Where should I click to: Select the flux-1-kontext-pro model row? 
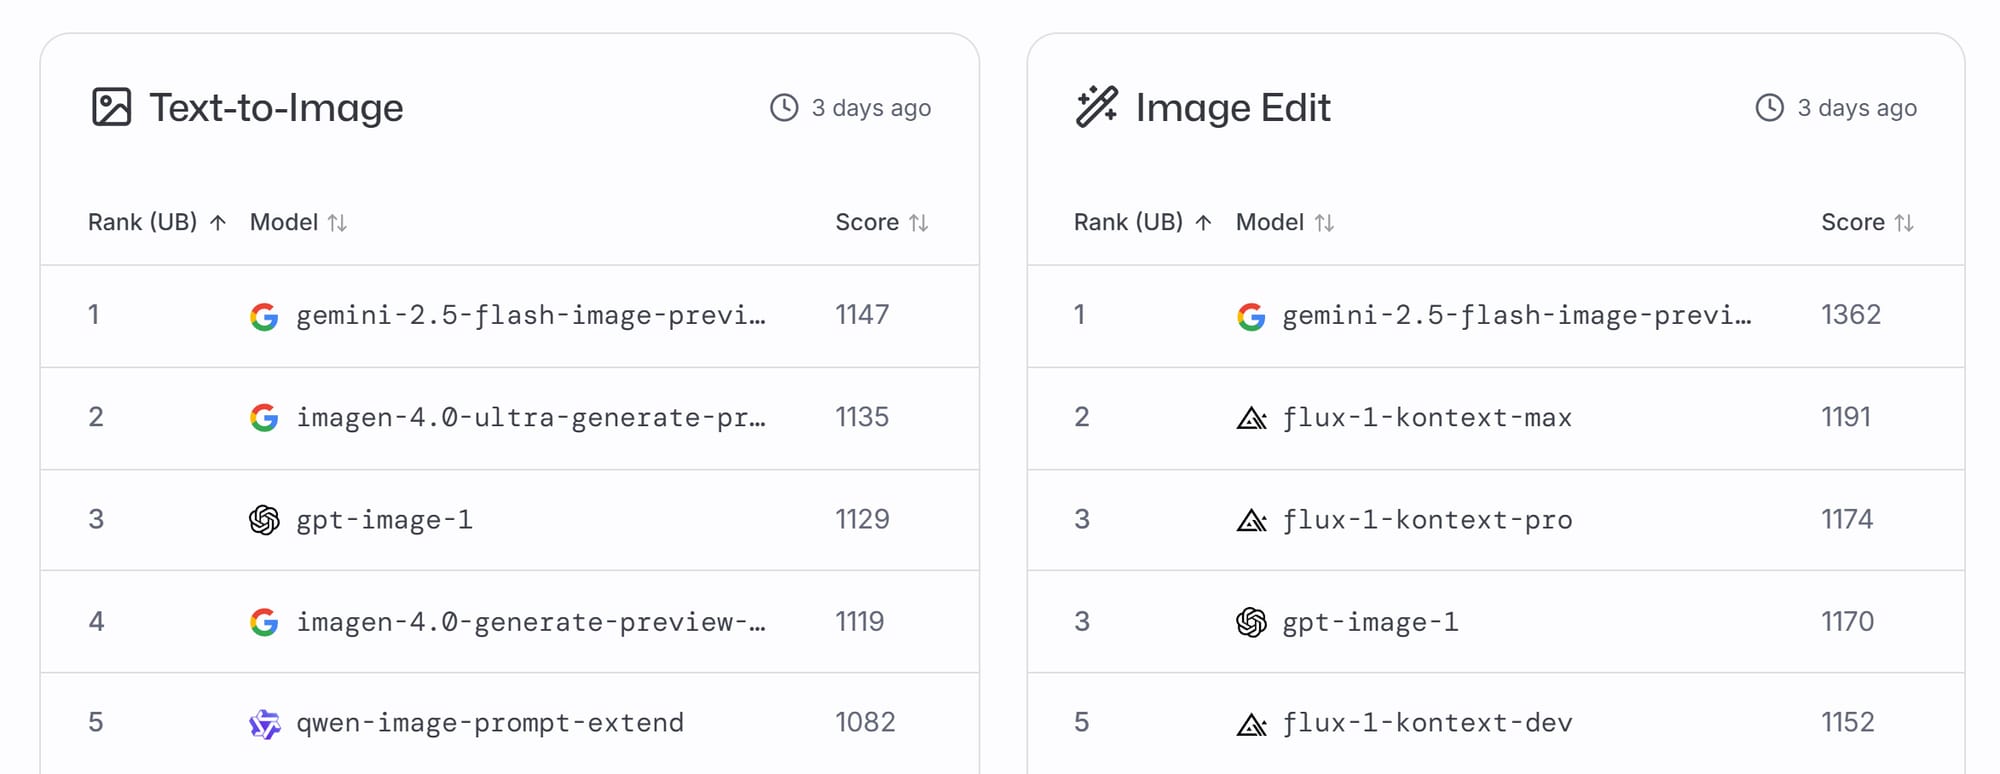pos(1496,519)
